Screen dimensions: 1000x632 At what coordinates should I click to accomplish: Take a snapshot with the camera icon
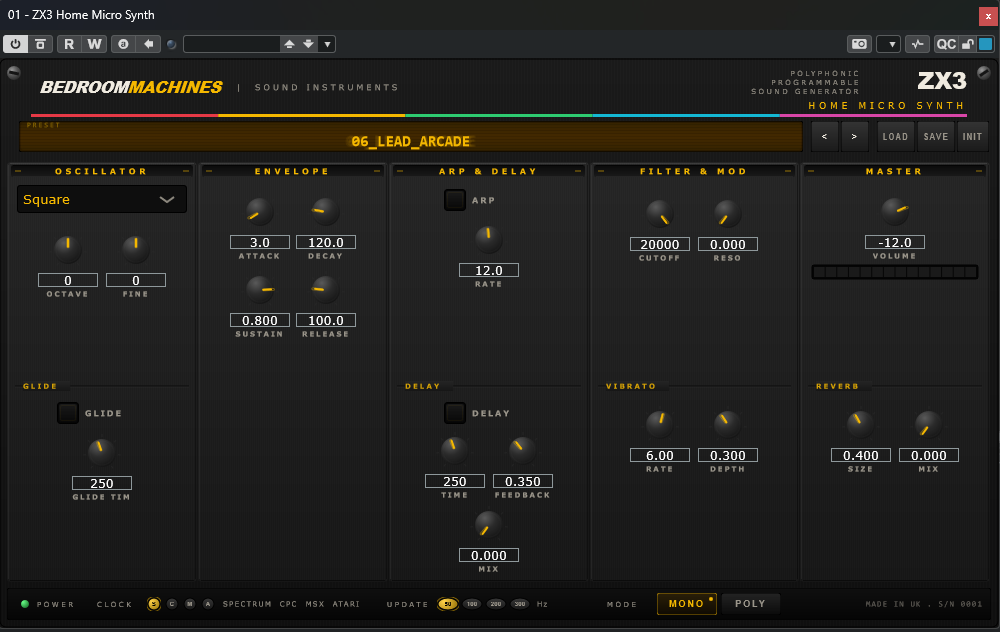point(859,44)
